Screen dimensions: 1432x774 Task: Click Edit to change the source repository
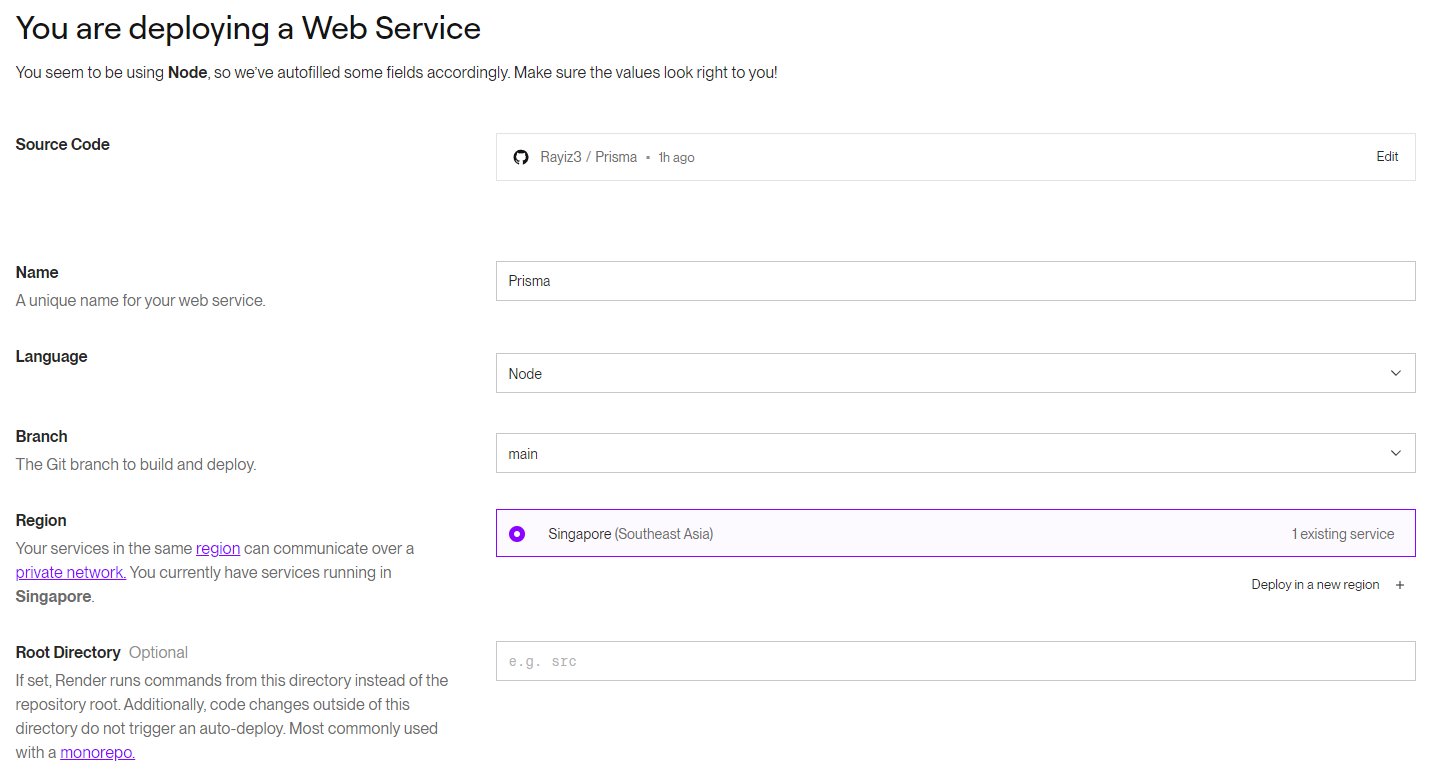tap(1387, 157)
